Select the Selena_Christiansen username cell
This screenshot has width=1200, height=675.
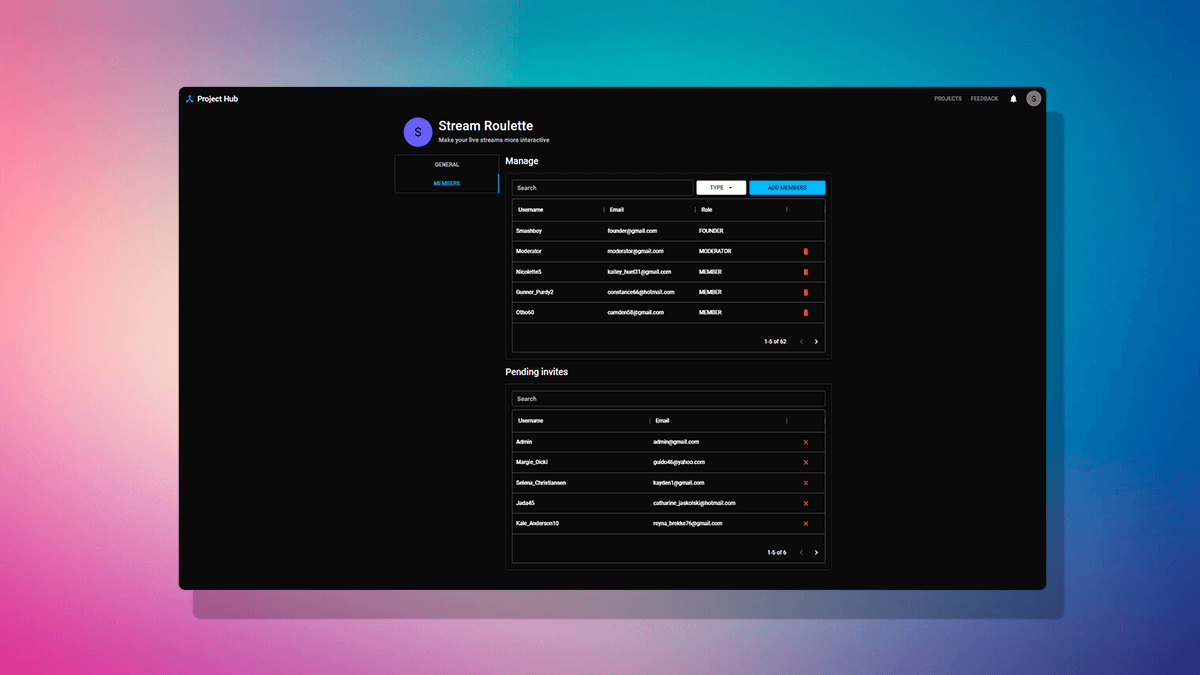pos(543,483)
